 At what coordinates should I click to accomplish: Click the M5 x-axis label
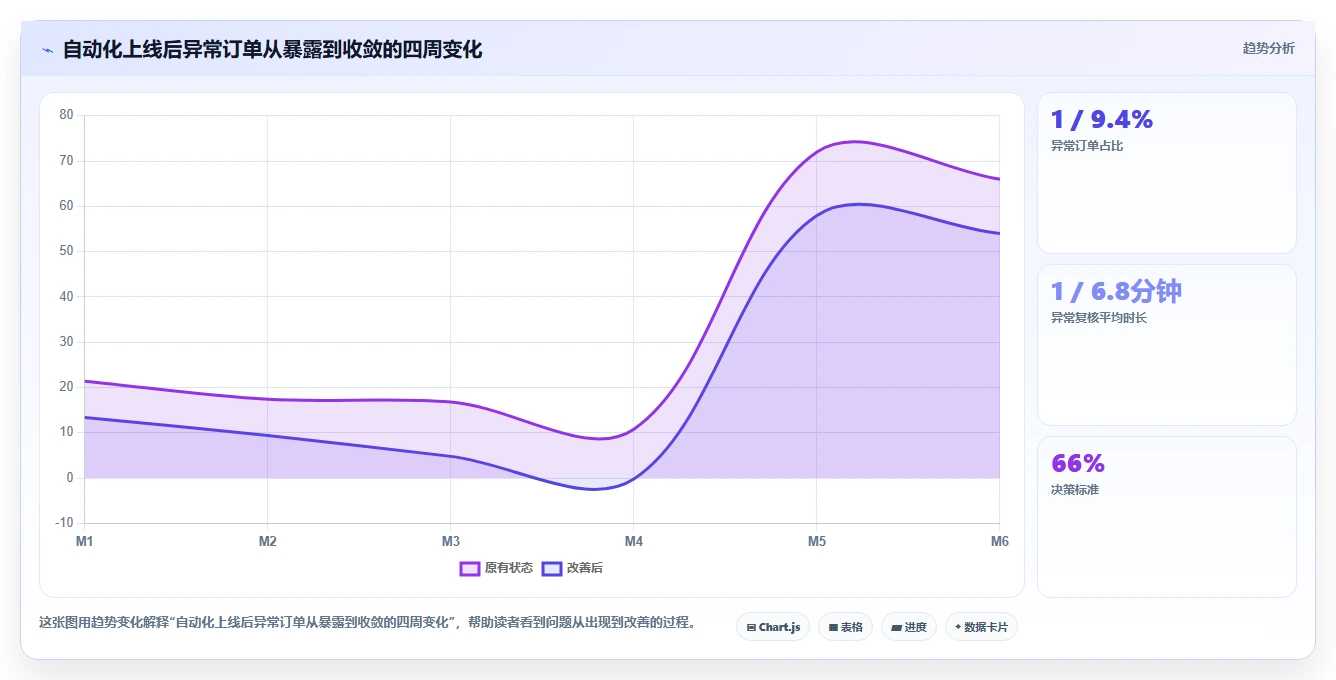click(817, 541)
